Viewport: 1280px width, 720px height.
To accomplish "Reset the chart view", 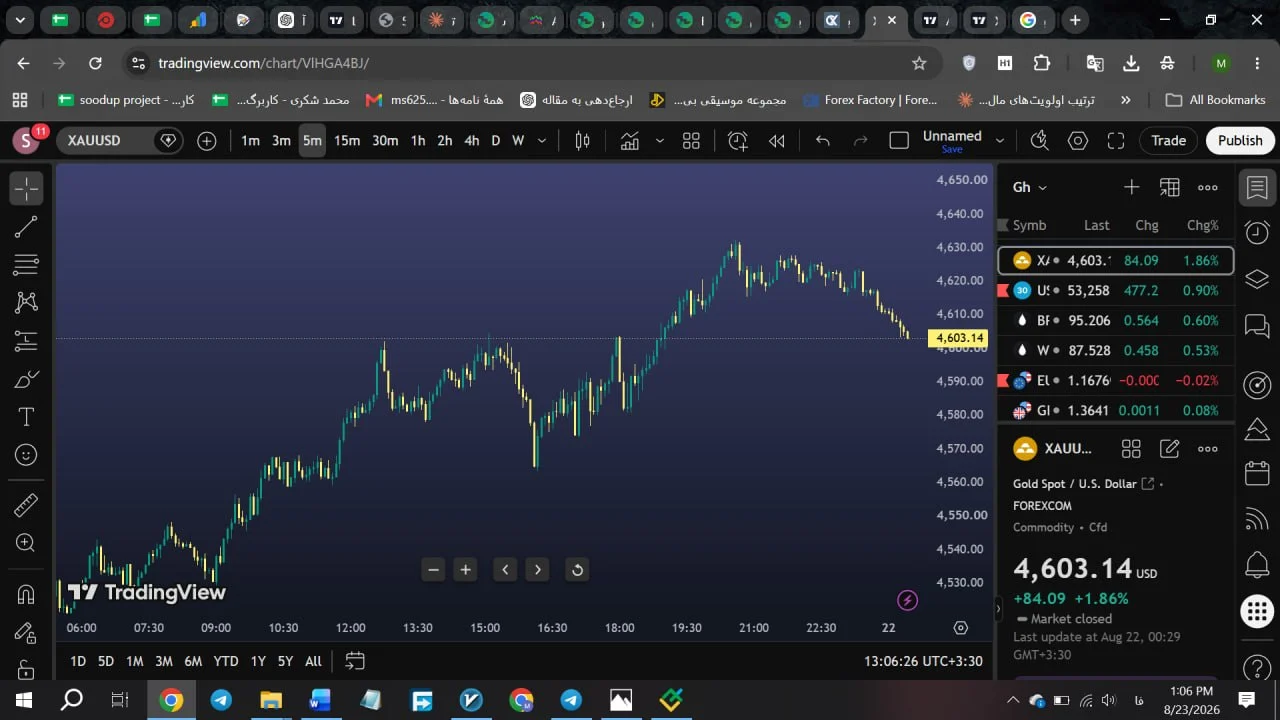I will (x=577, y=570).
